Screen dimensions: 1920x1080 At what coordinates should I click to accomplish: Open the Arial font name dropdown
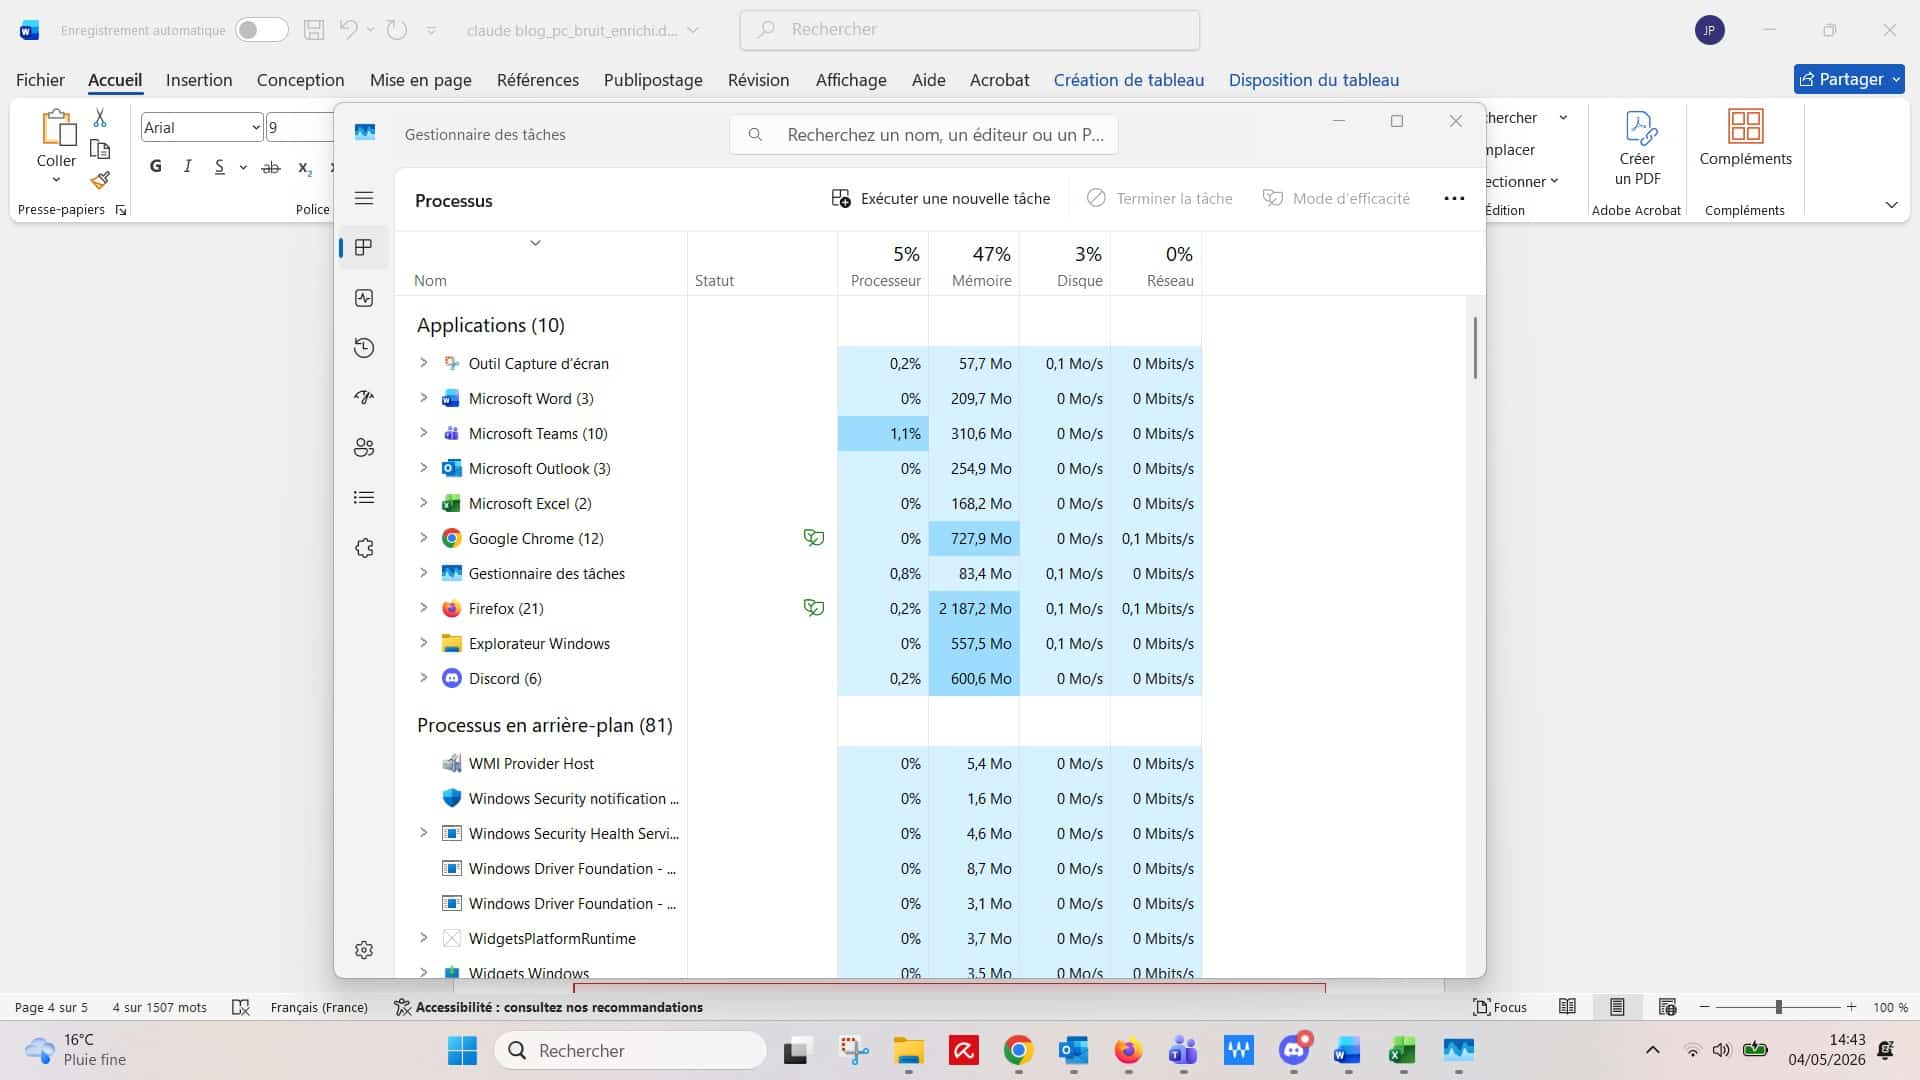(x=256, y=127)
